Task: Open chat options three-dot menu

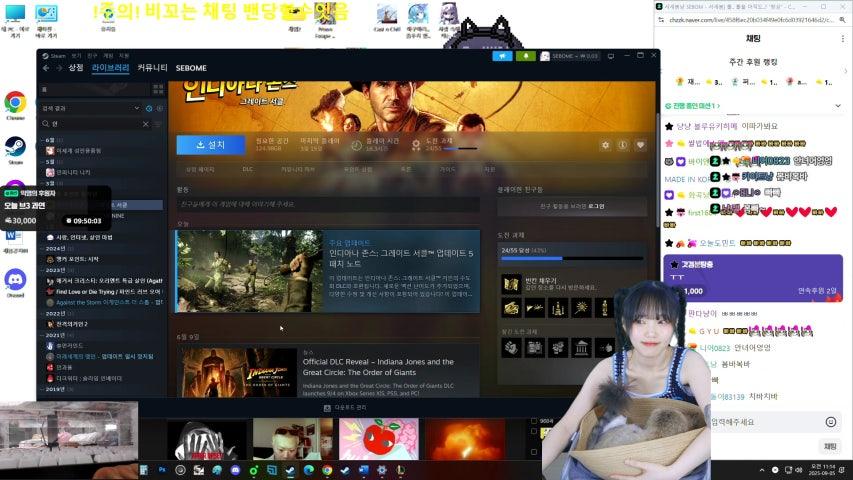Action: tap(842, 39)
